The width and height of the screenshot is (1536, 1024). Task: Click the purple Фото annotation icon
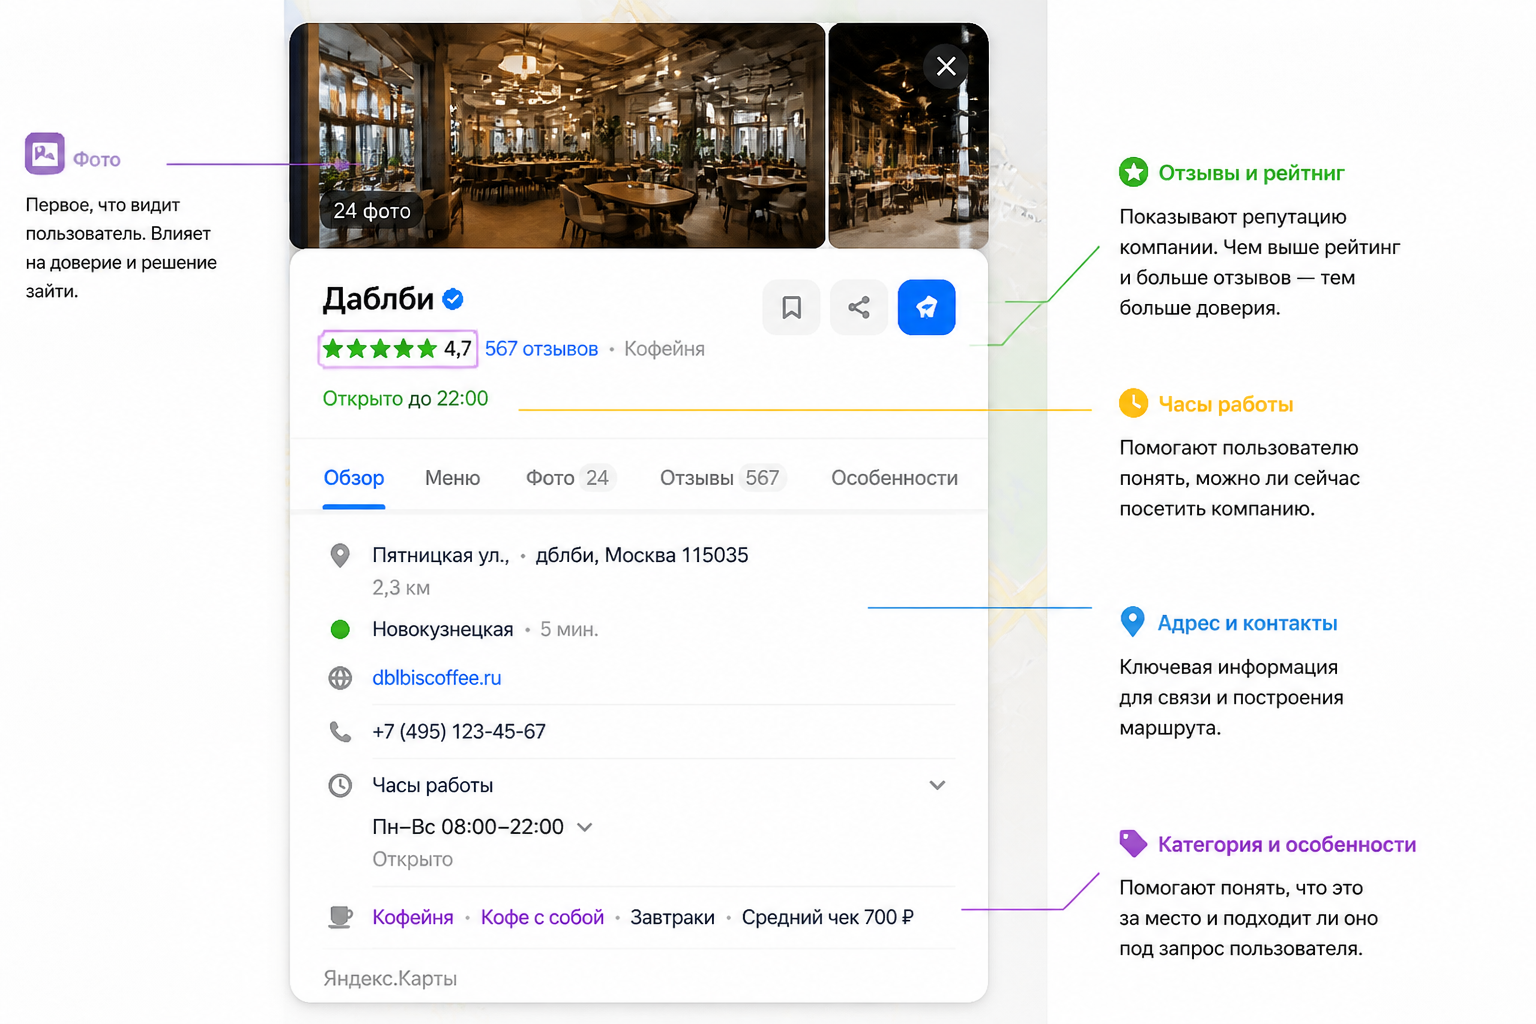[45, 153]
